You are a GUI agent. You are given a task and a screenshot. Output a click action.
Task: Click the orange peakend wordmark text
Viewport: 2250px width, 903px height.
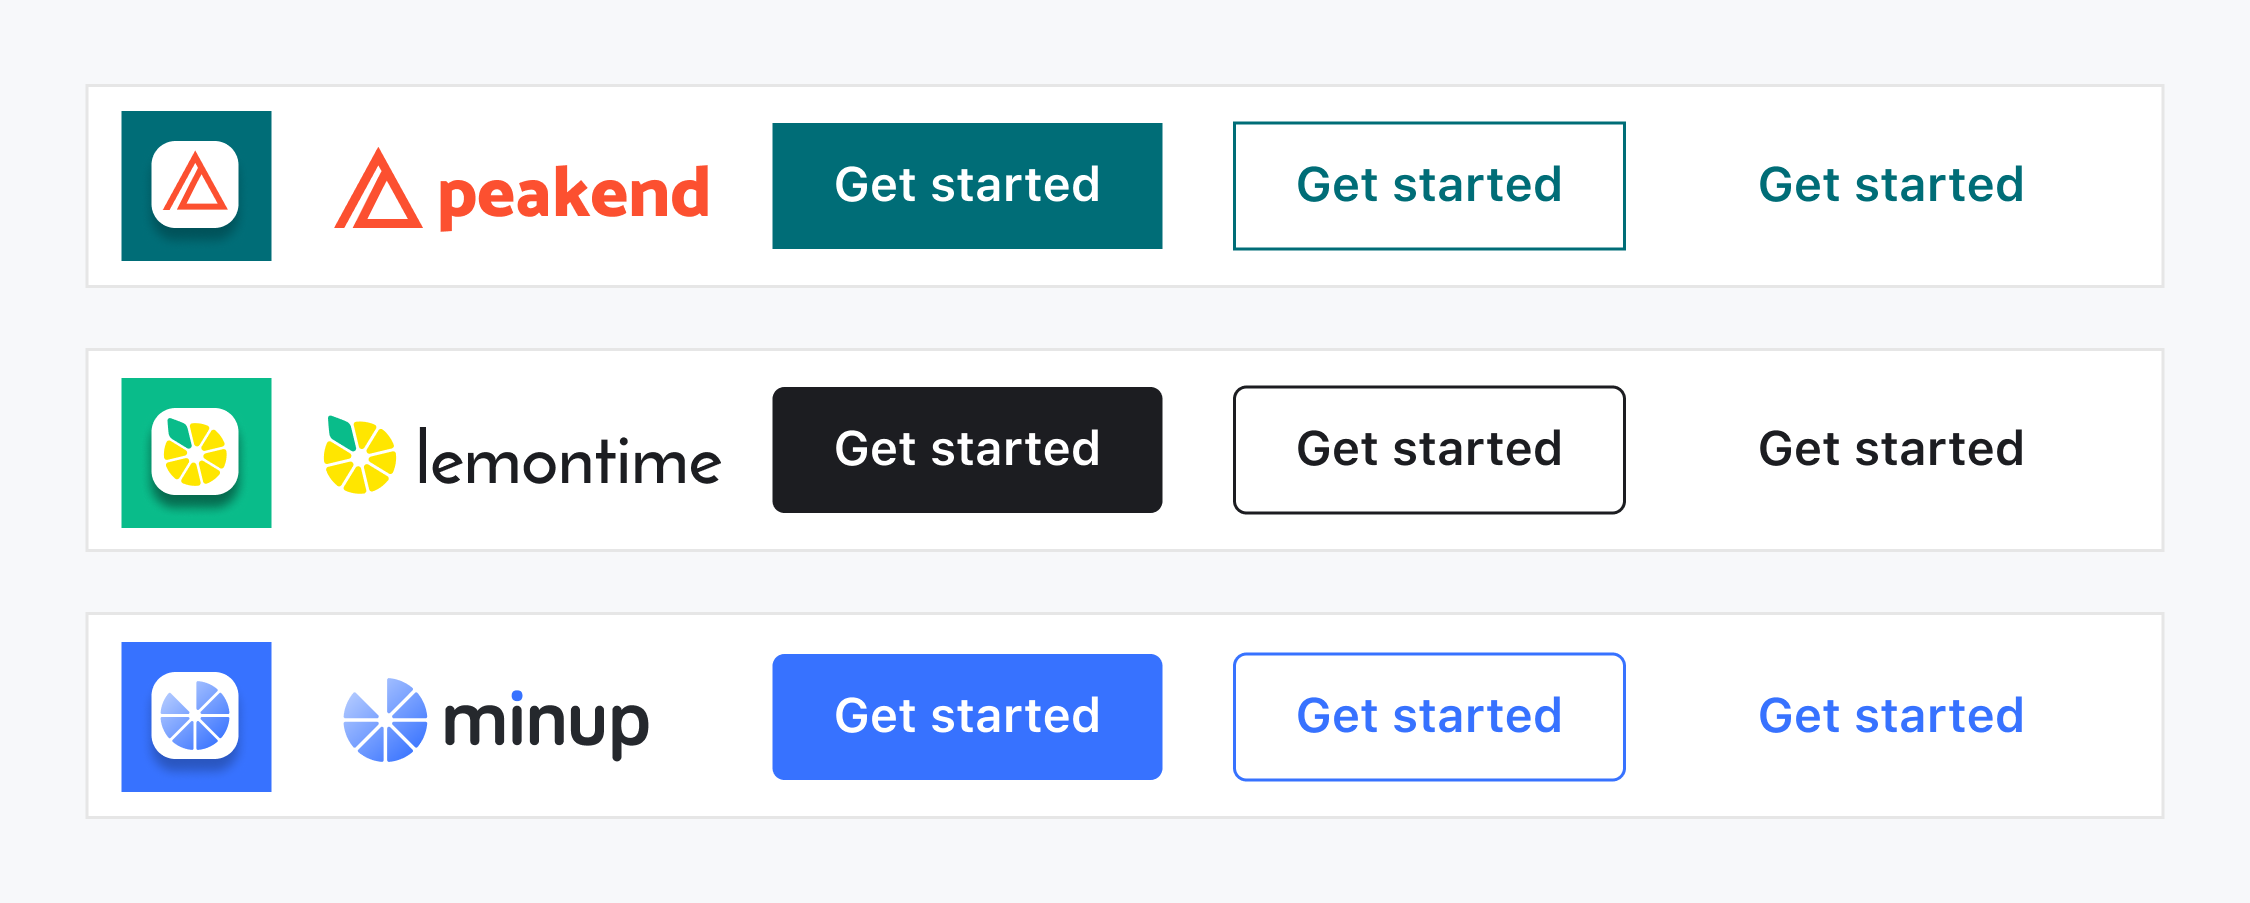574,195
